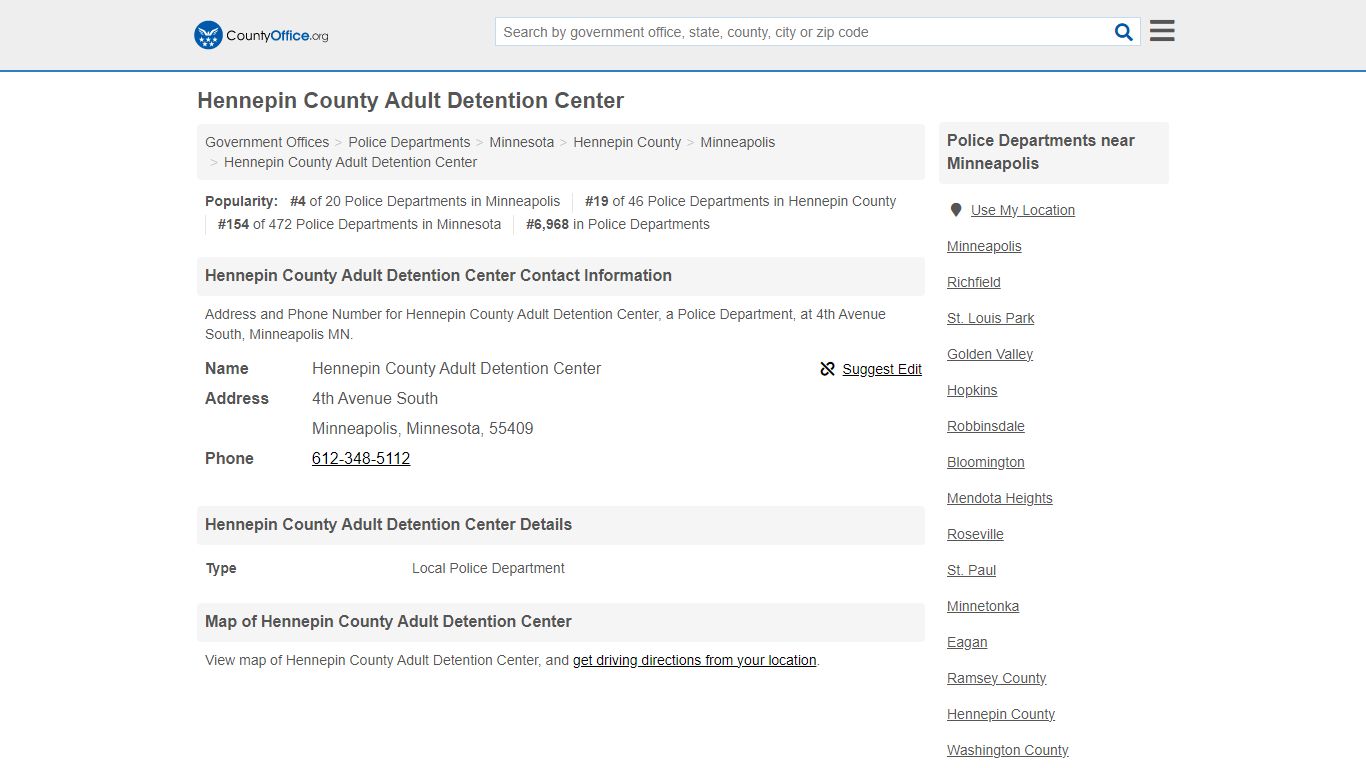Open the CountyOffice.org logo homepage
This screenshot has height=768, width=1366.
point(261,35)
